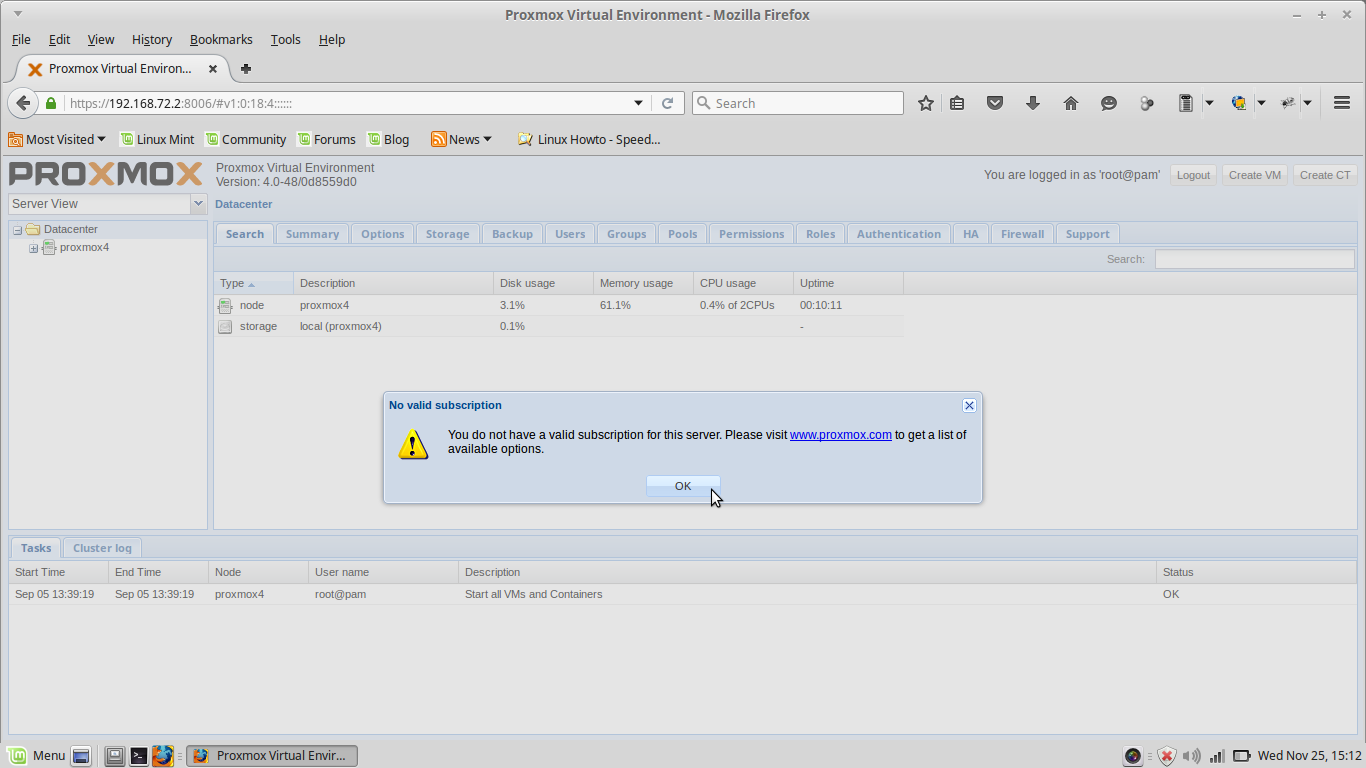Click the battery tray icon
Viewport: 1366px width, 768px height.
tap(1242, 756)
